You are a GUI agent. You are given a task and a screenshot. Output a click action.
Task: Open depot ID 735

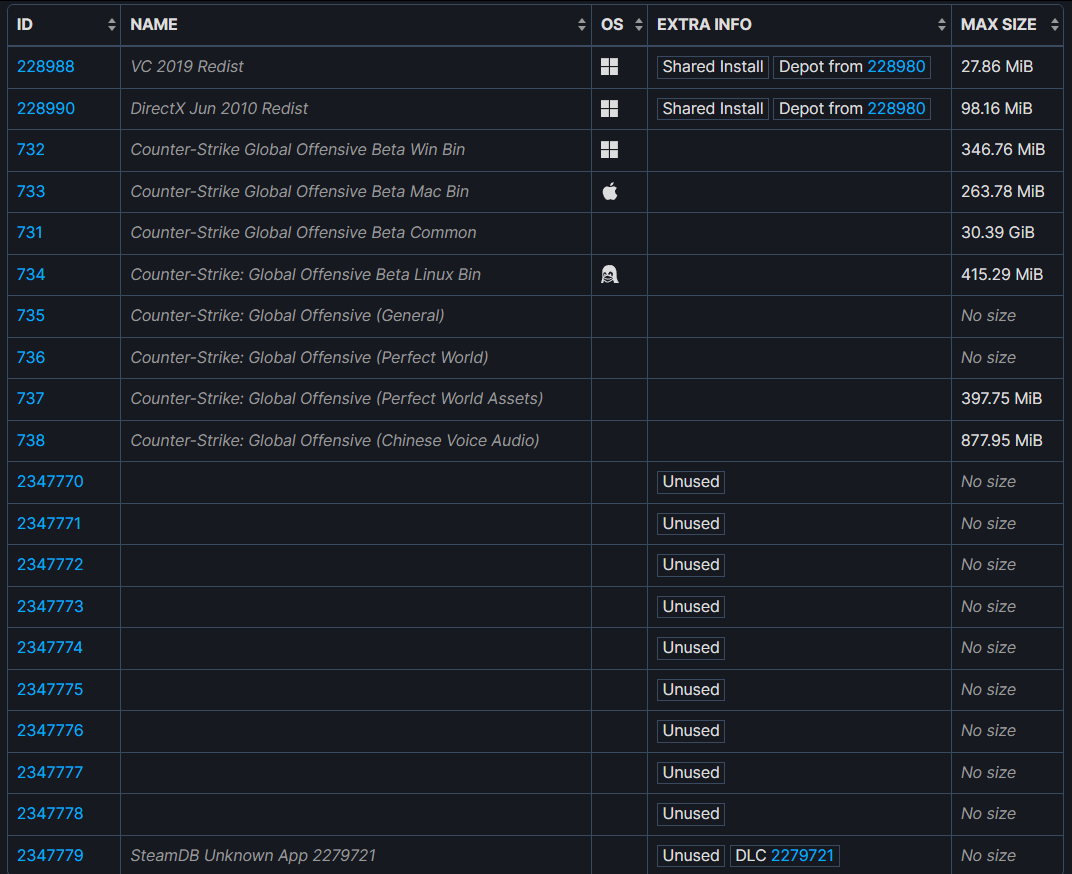(x=31, y=315)
